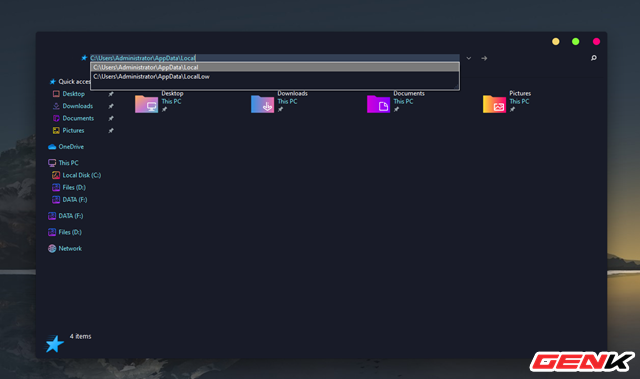Click the search magnifier icon
The height and width of the screenshot is (379, 640).
[593, 58]
